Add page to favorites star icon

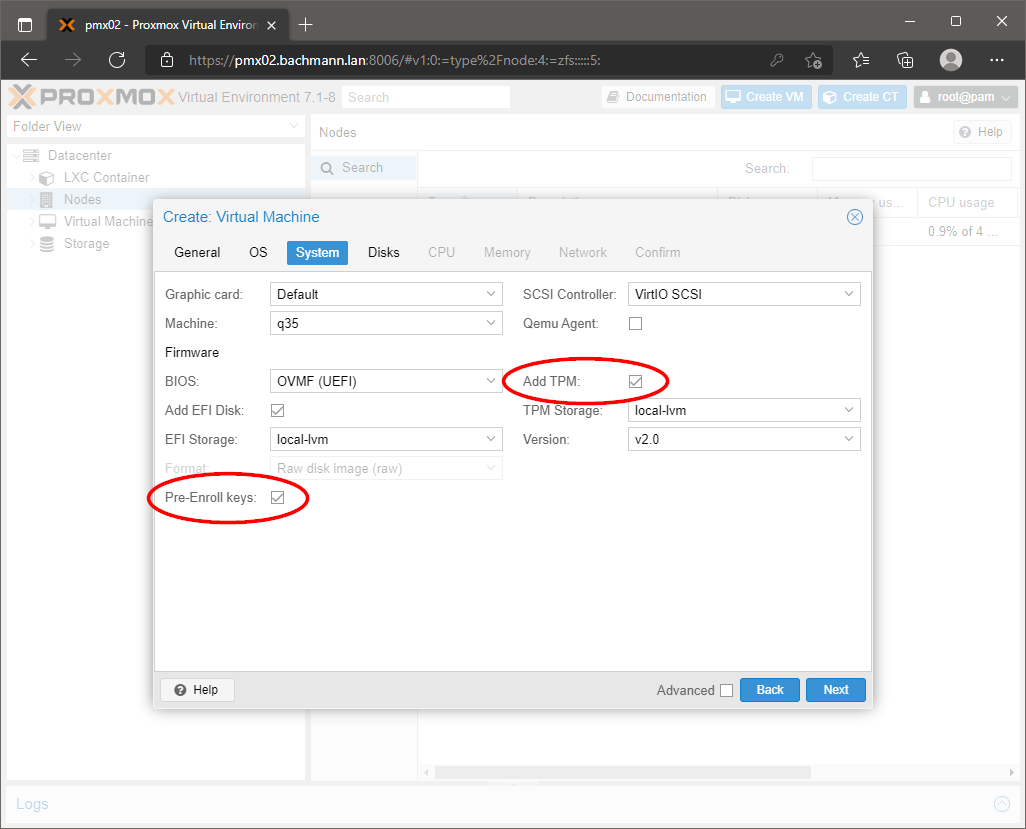(813, 60)
